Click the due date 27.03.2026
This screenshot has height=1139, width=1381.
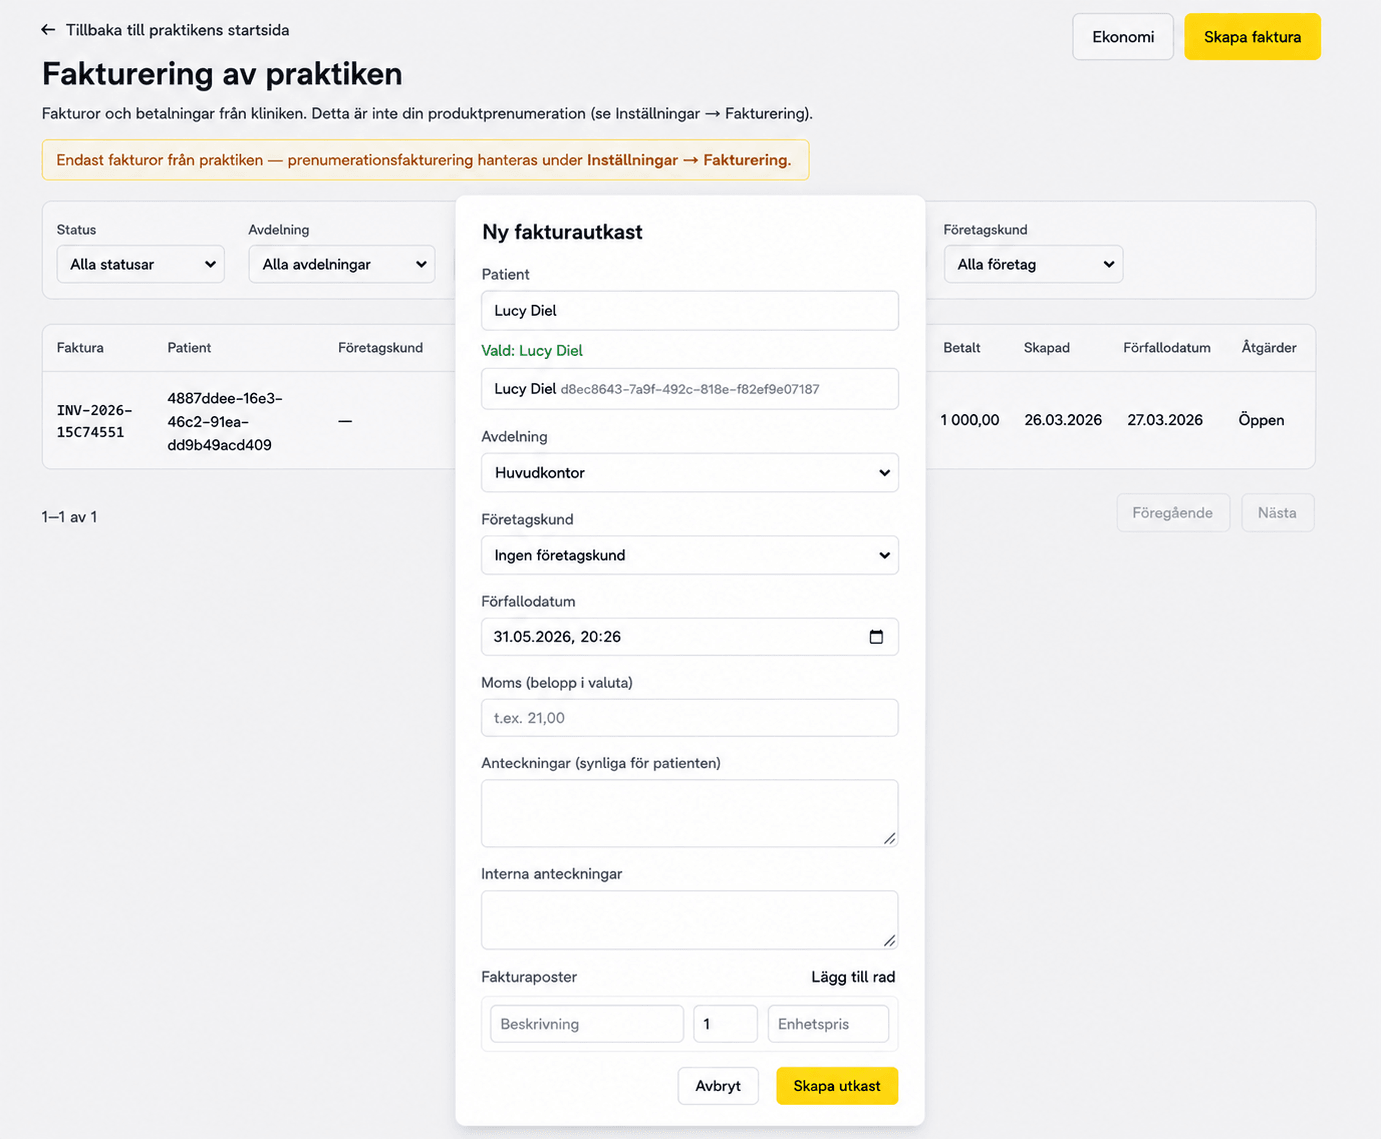pos(1165,420)
